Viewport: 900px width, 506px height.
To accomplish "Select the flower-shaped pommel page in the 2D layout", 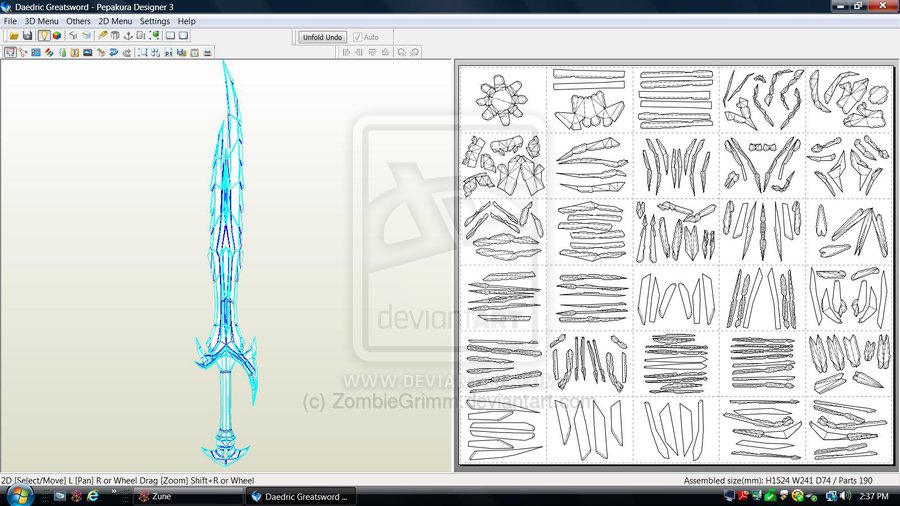I will (x=502, y=100).
